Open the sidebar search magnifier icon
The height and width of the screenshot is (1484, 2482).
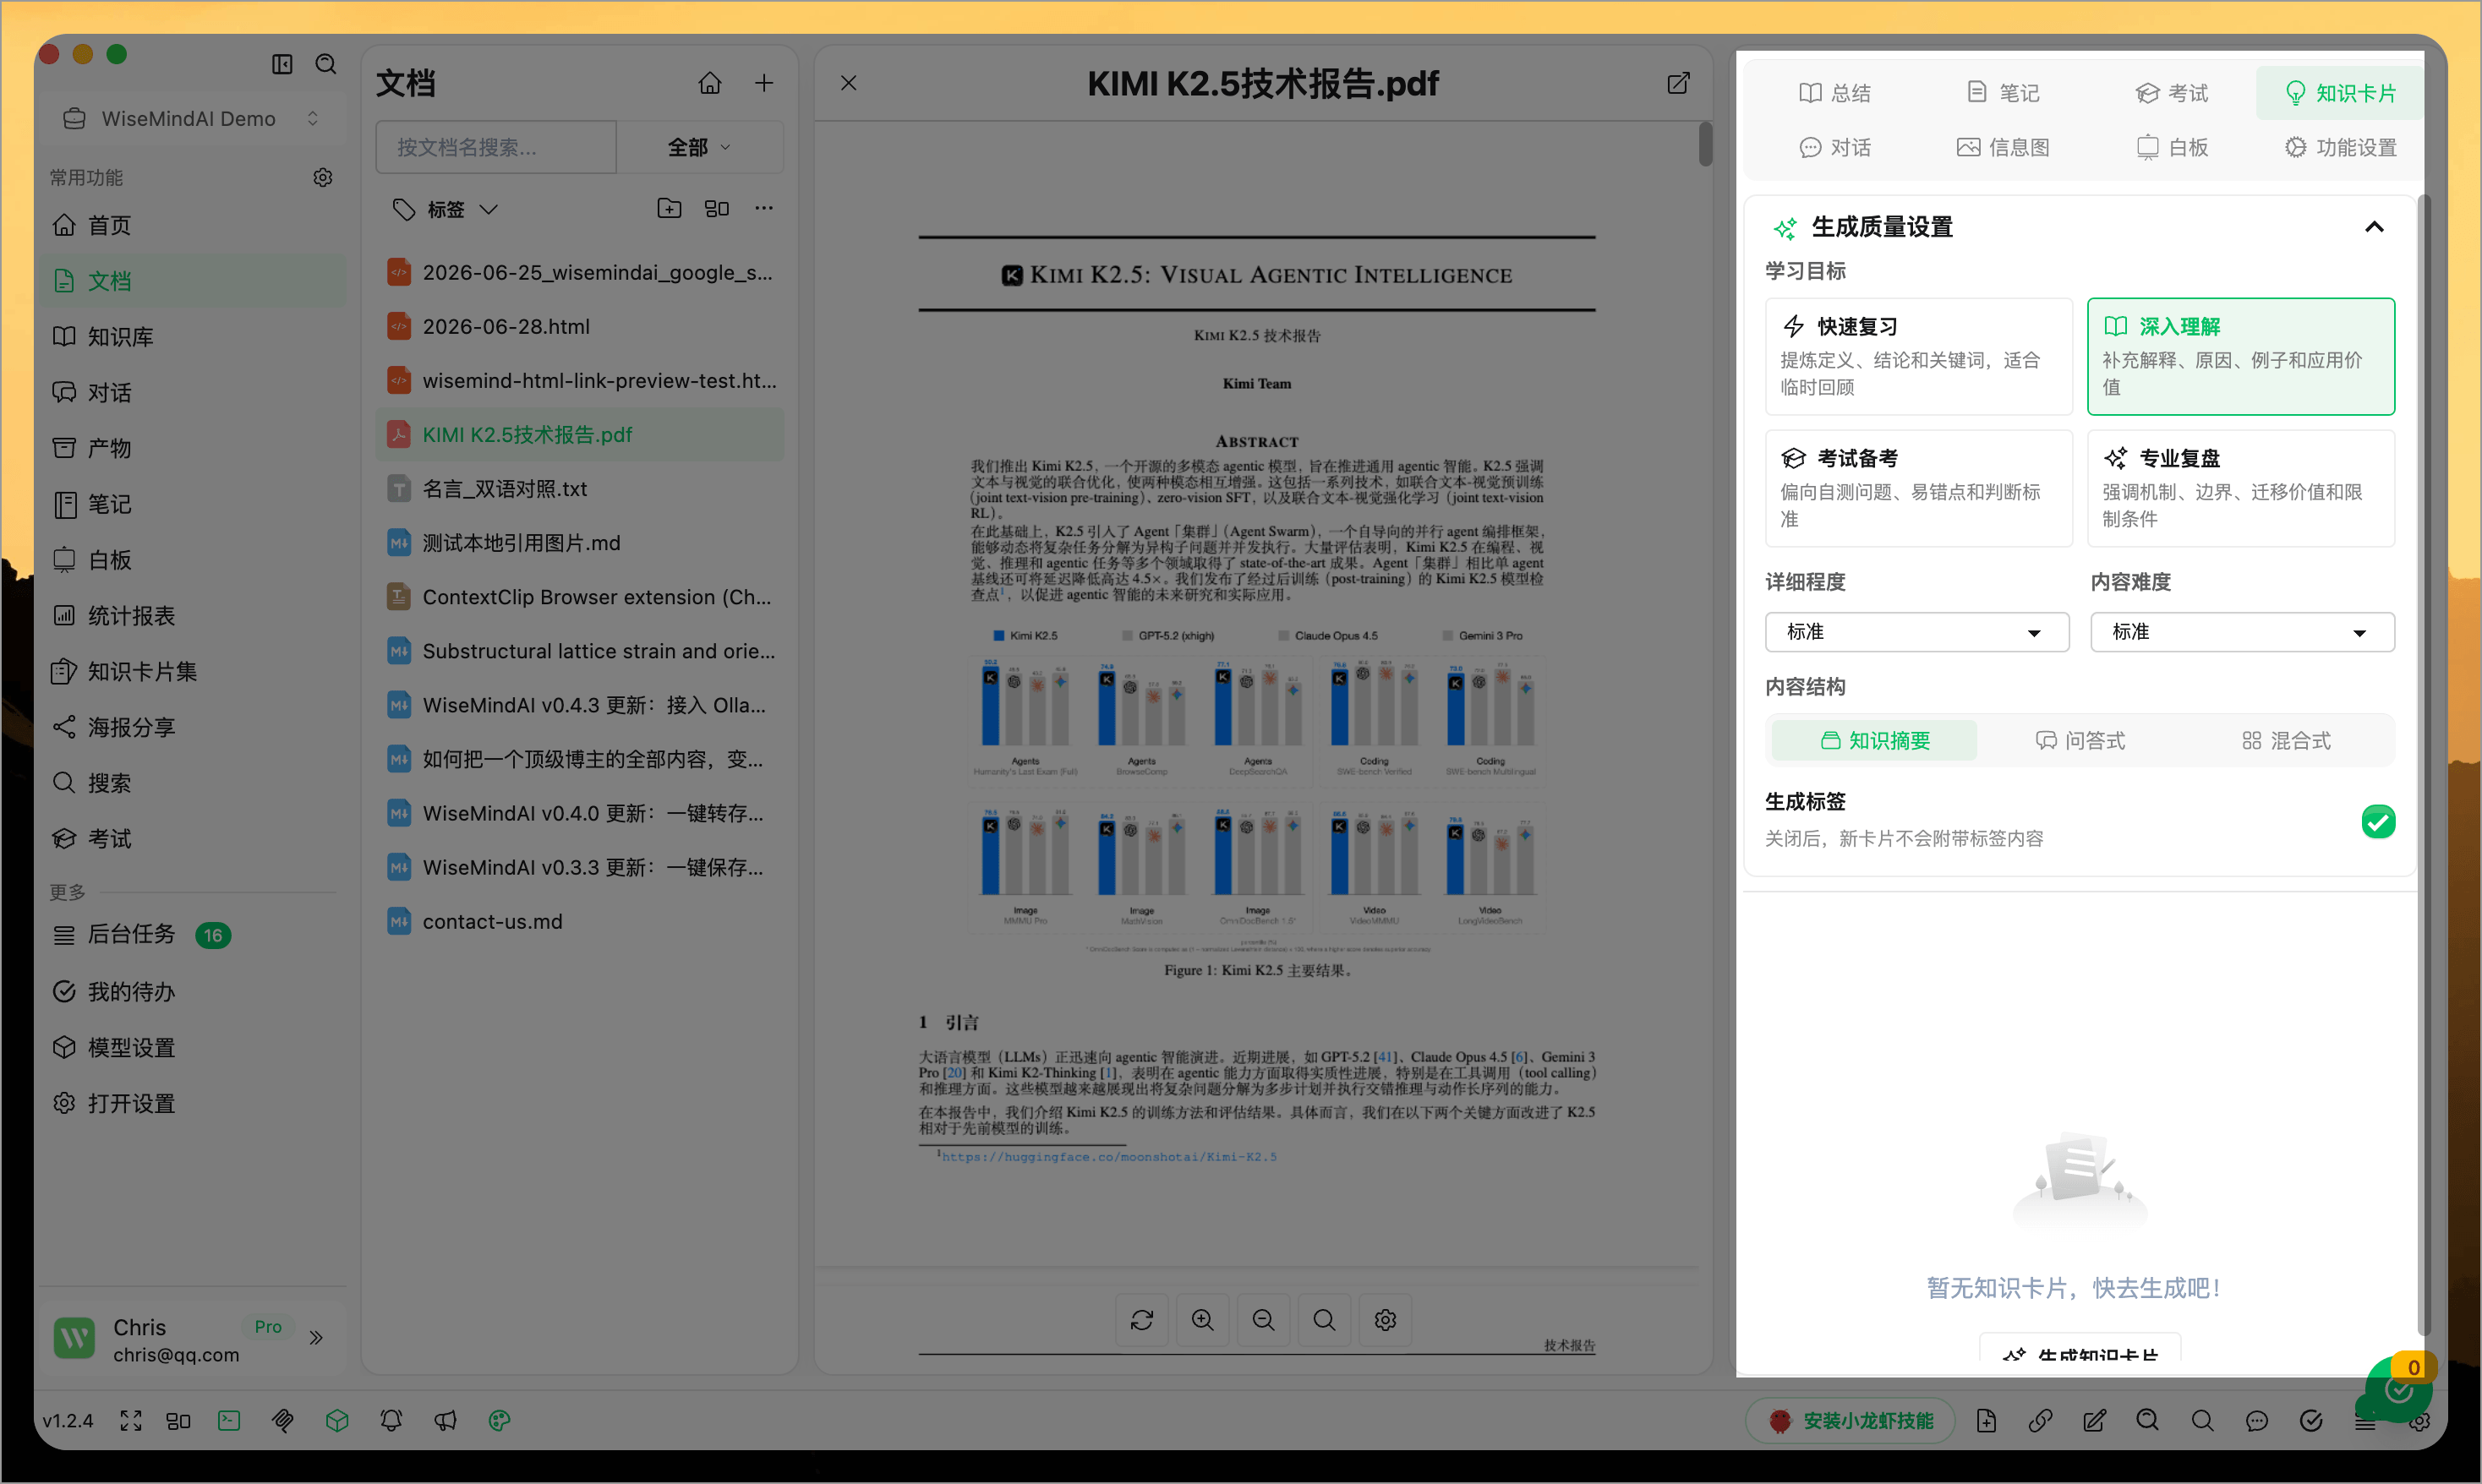[326, 64]
